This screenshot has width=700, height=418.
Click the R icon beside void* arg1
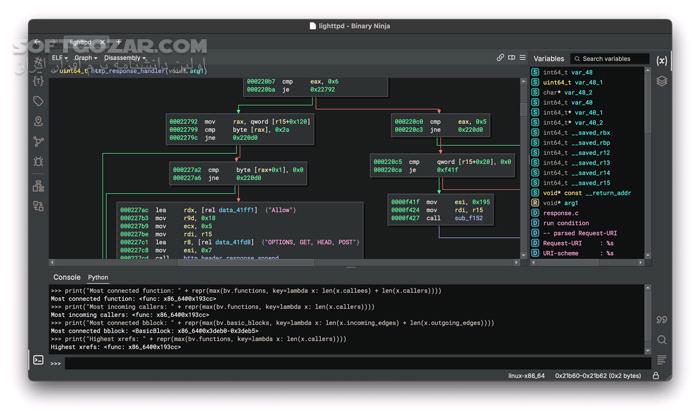click(x=535, y=203)
